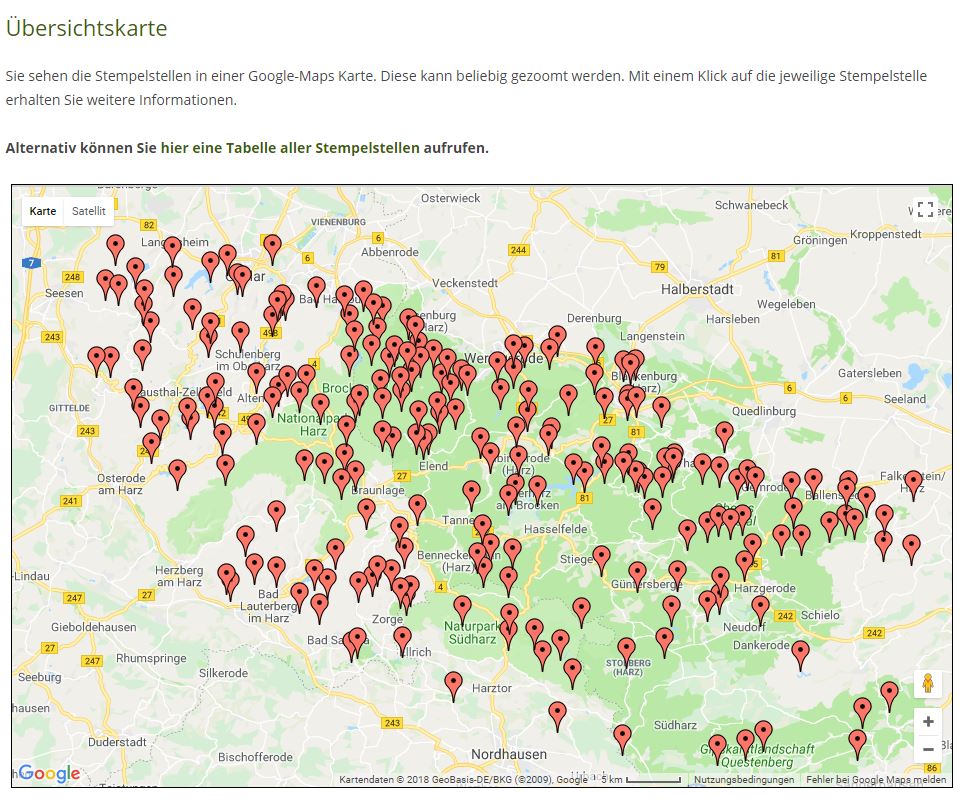
Task: Click the marker just above the Harztor label
Action: pyautogui.click(x=454, y=684)
